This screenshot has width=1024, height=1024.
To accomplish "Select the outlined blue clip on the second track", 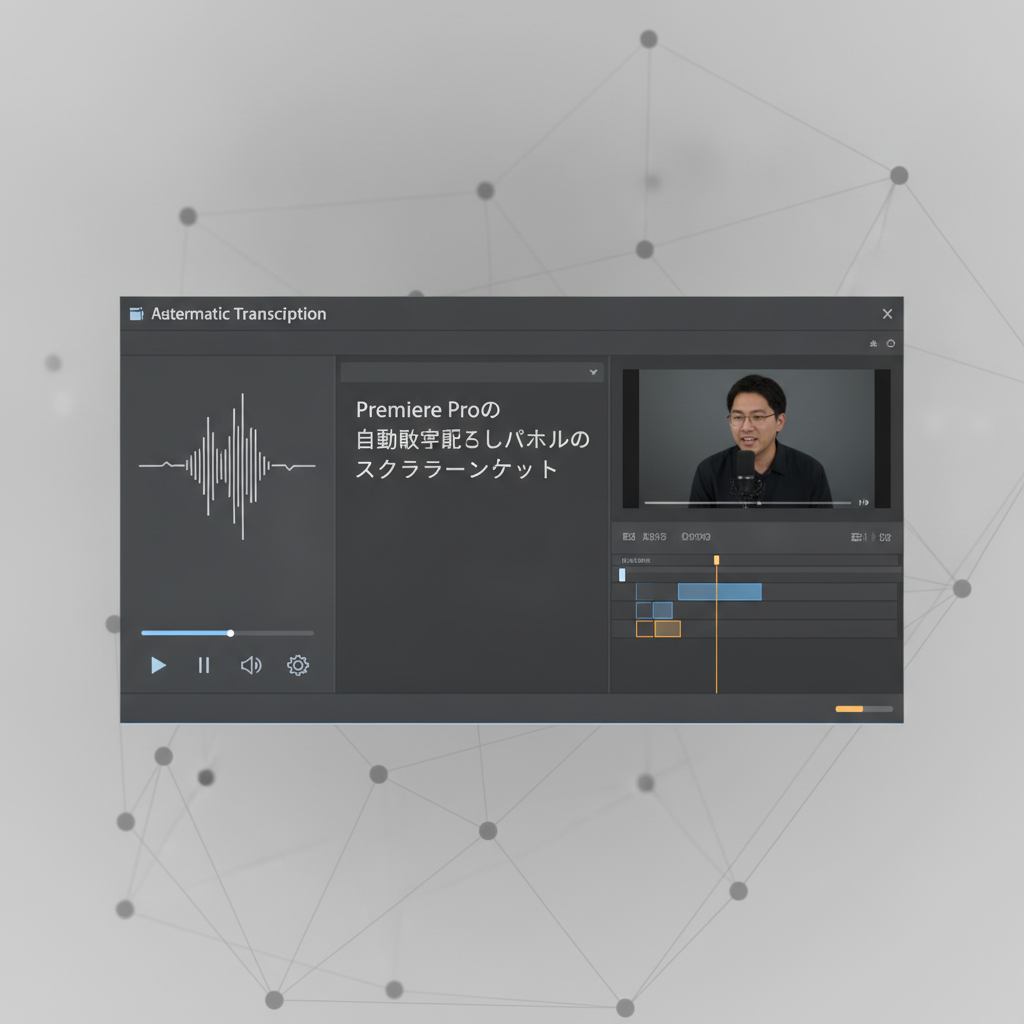I will point(645,611).
